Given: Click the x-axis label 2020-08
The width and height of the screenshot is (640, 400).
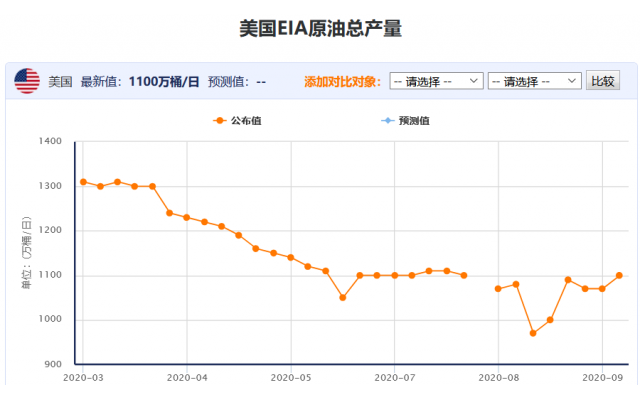Looking at the screenshot, I should click(499, 378).
